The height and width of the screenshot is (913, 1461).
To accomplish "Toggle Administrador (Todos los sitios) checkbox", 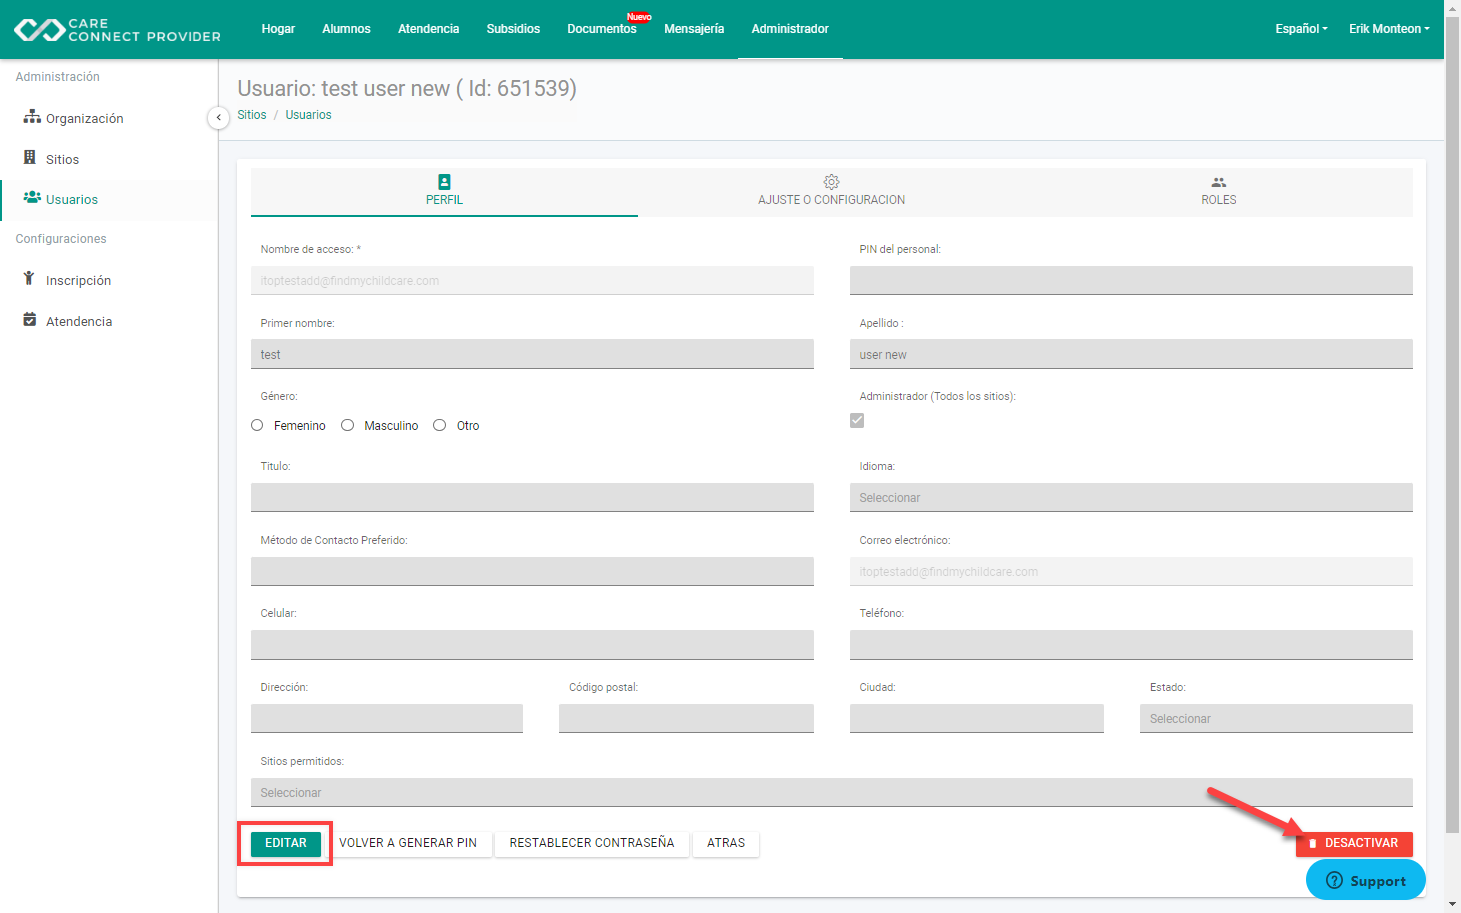I will [857, 420].
